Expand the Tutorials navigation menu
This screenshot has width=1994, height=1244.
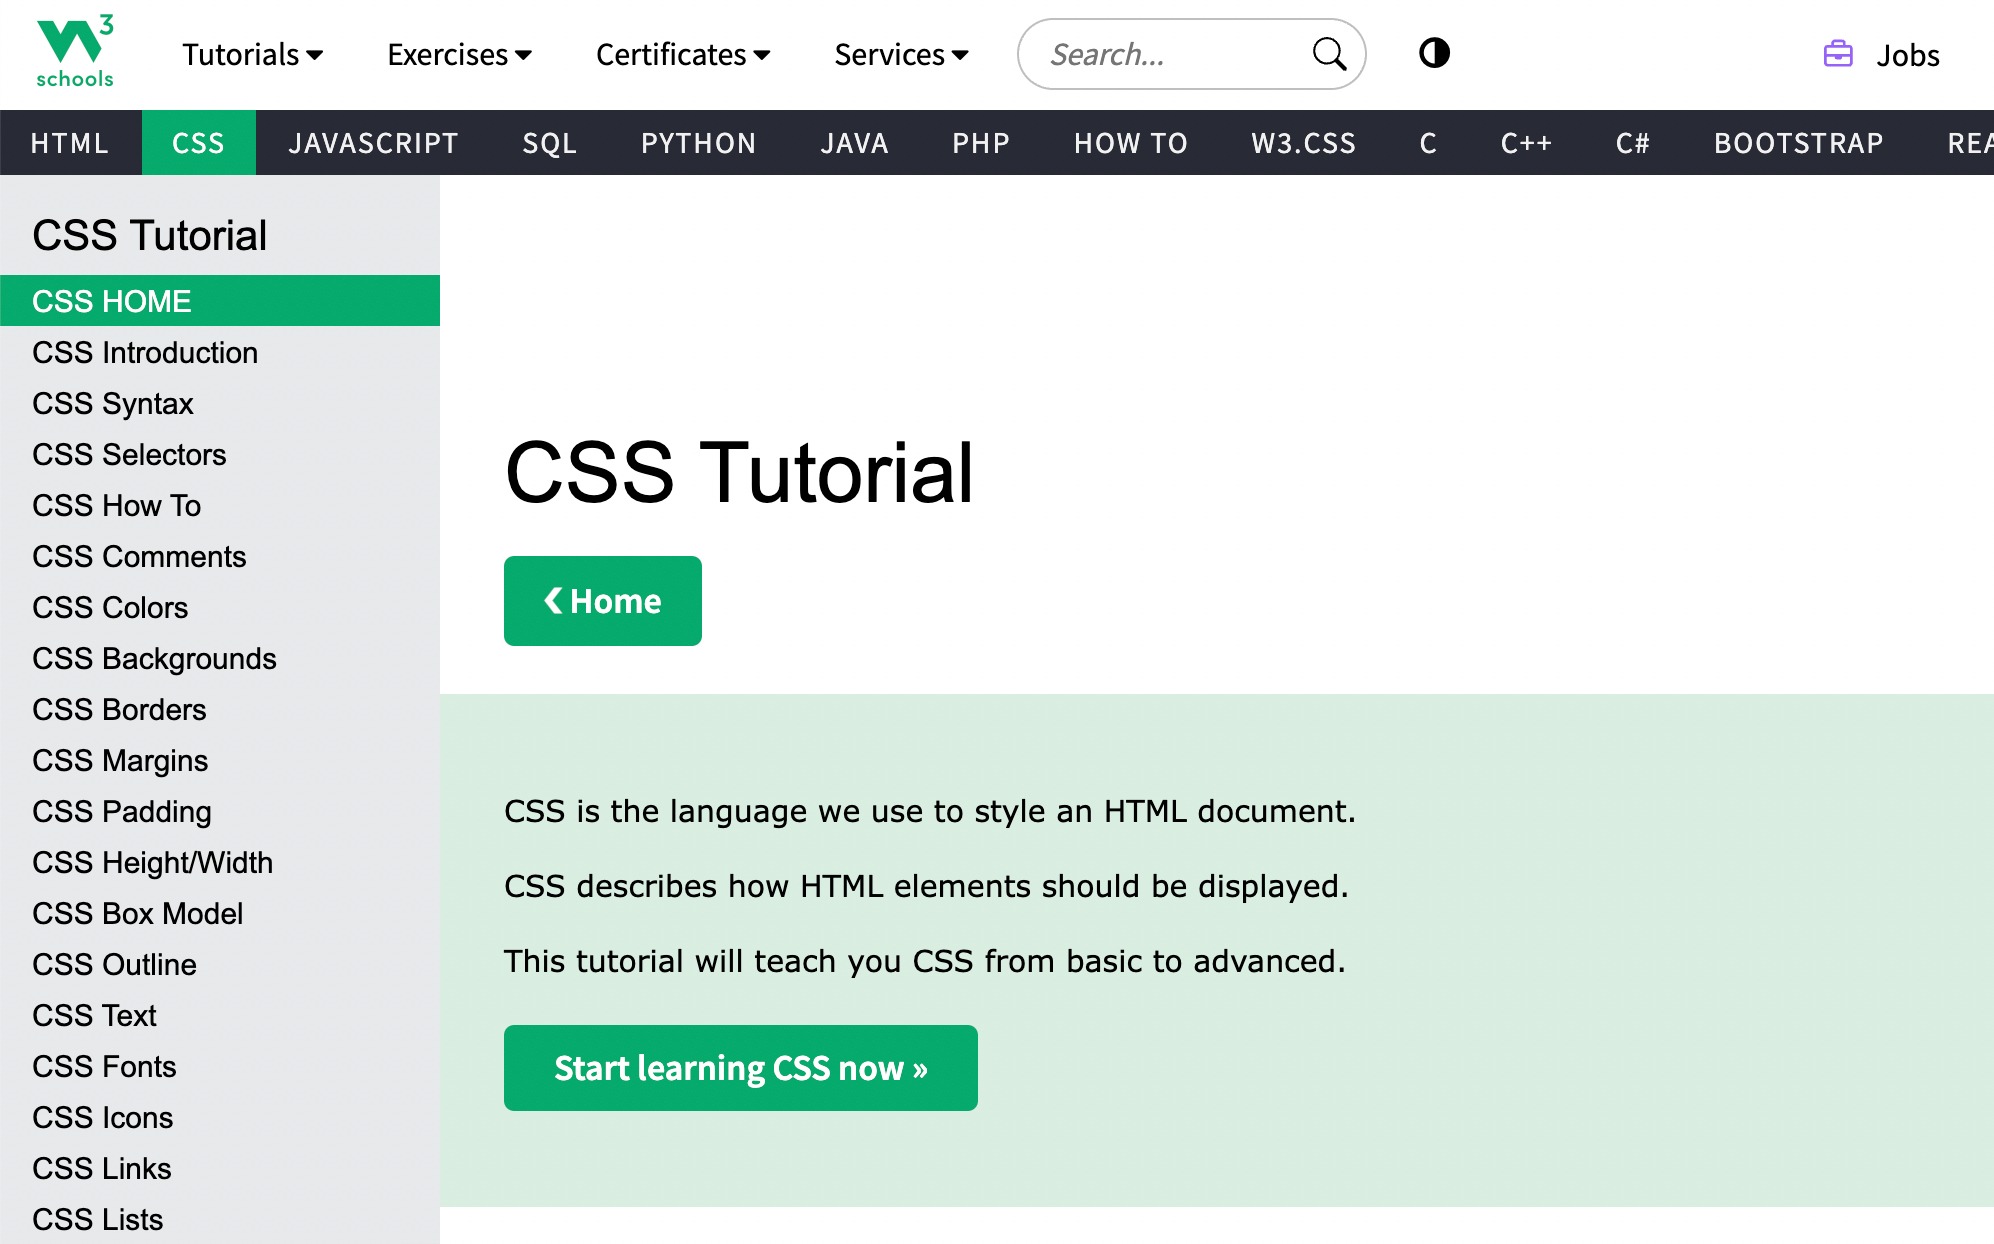point(252,54)
